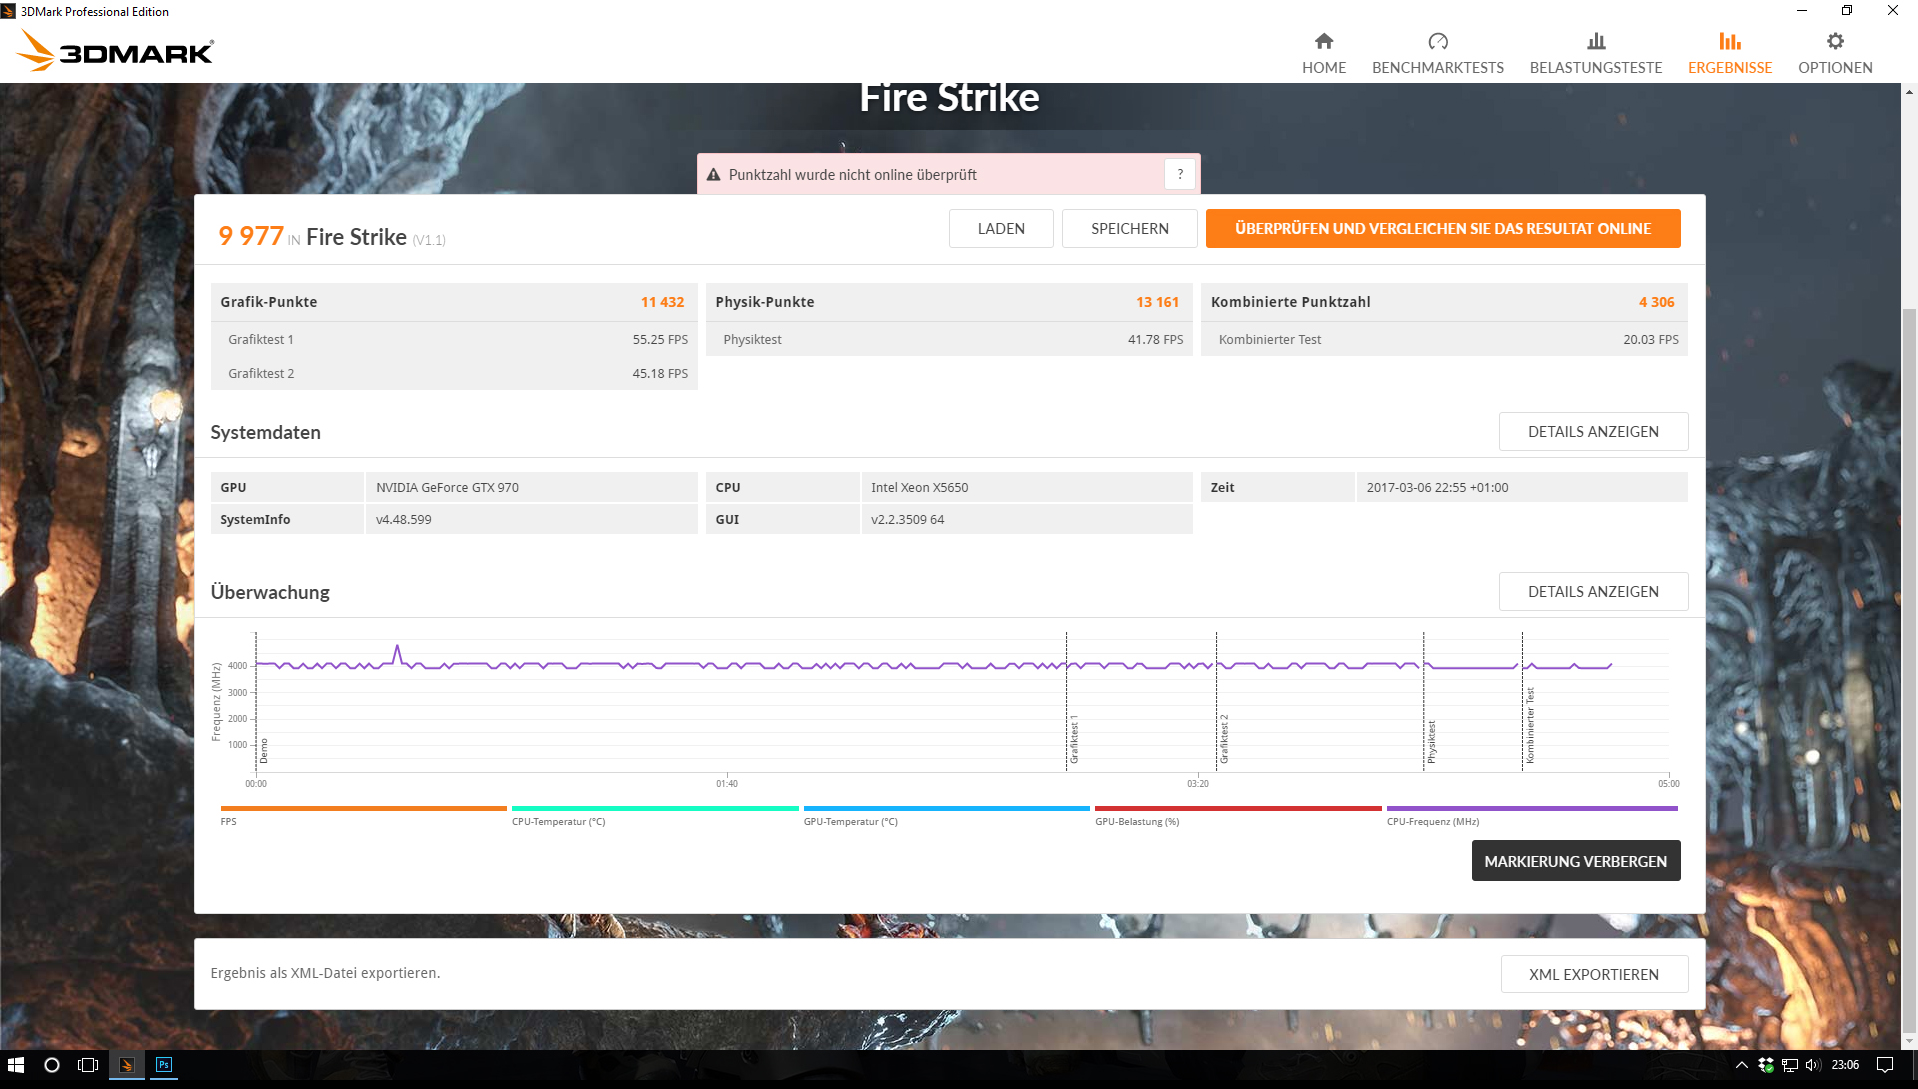1918x1089 pixels.
Task: Click MARKIERUNG VERBERGEN button
Action: tap(1575, 861)
